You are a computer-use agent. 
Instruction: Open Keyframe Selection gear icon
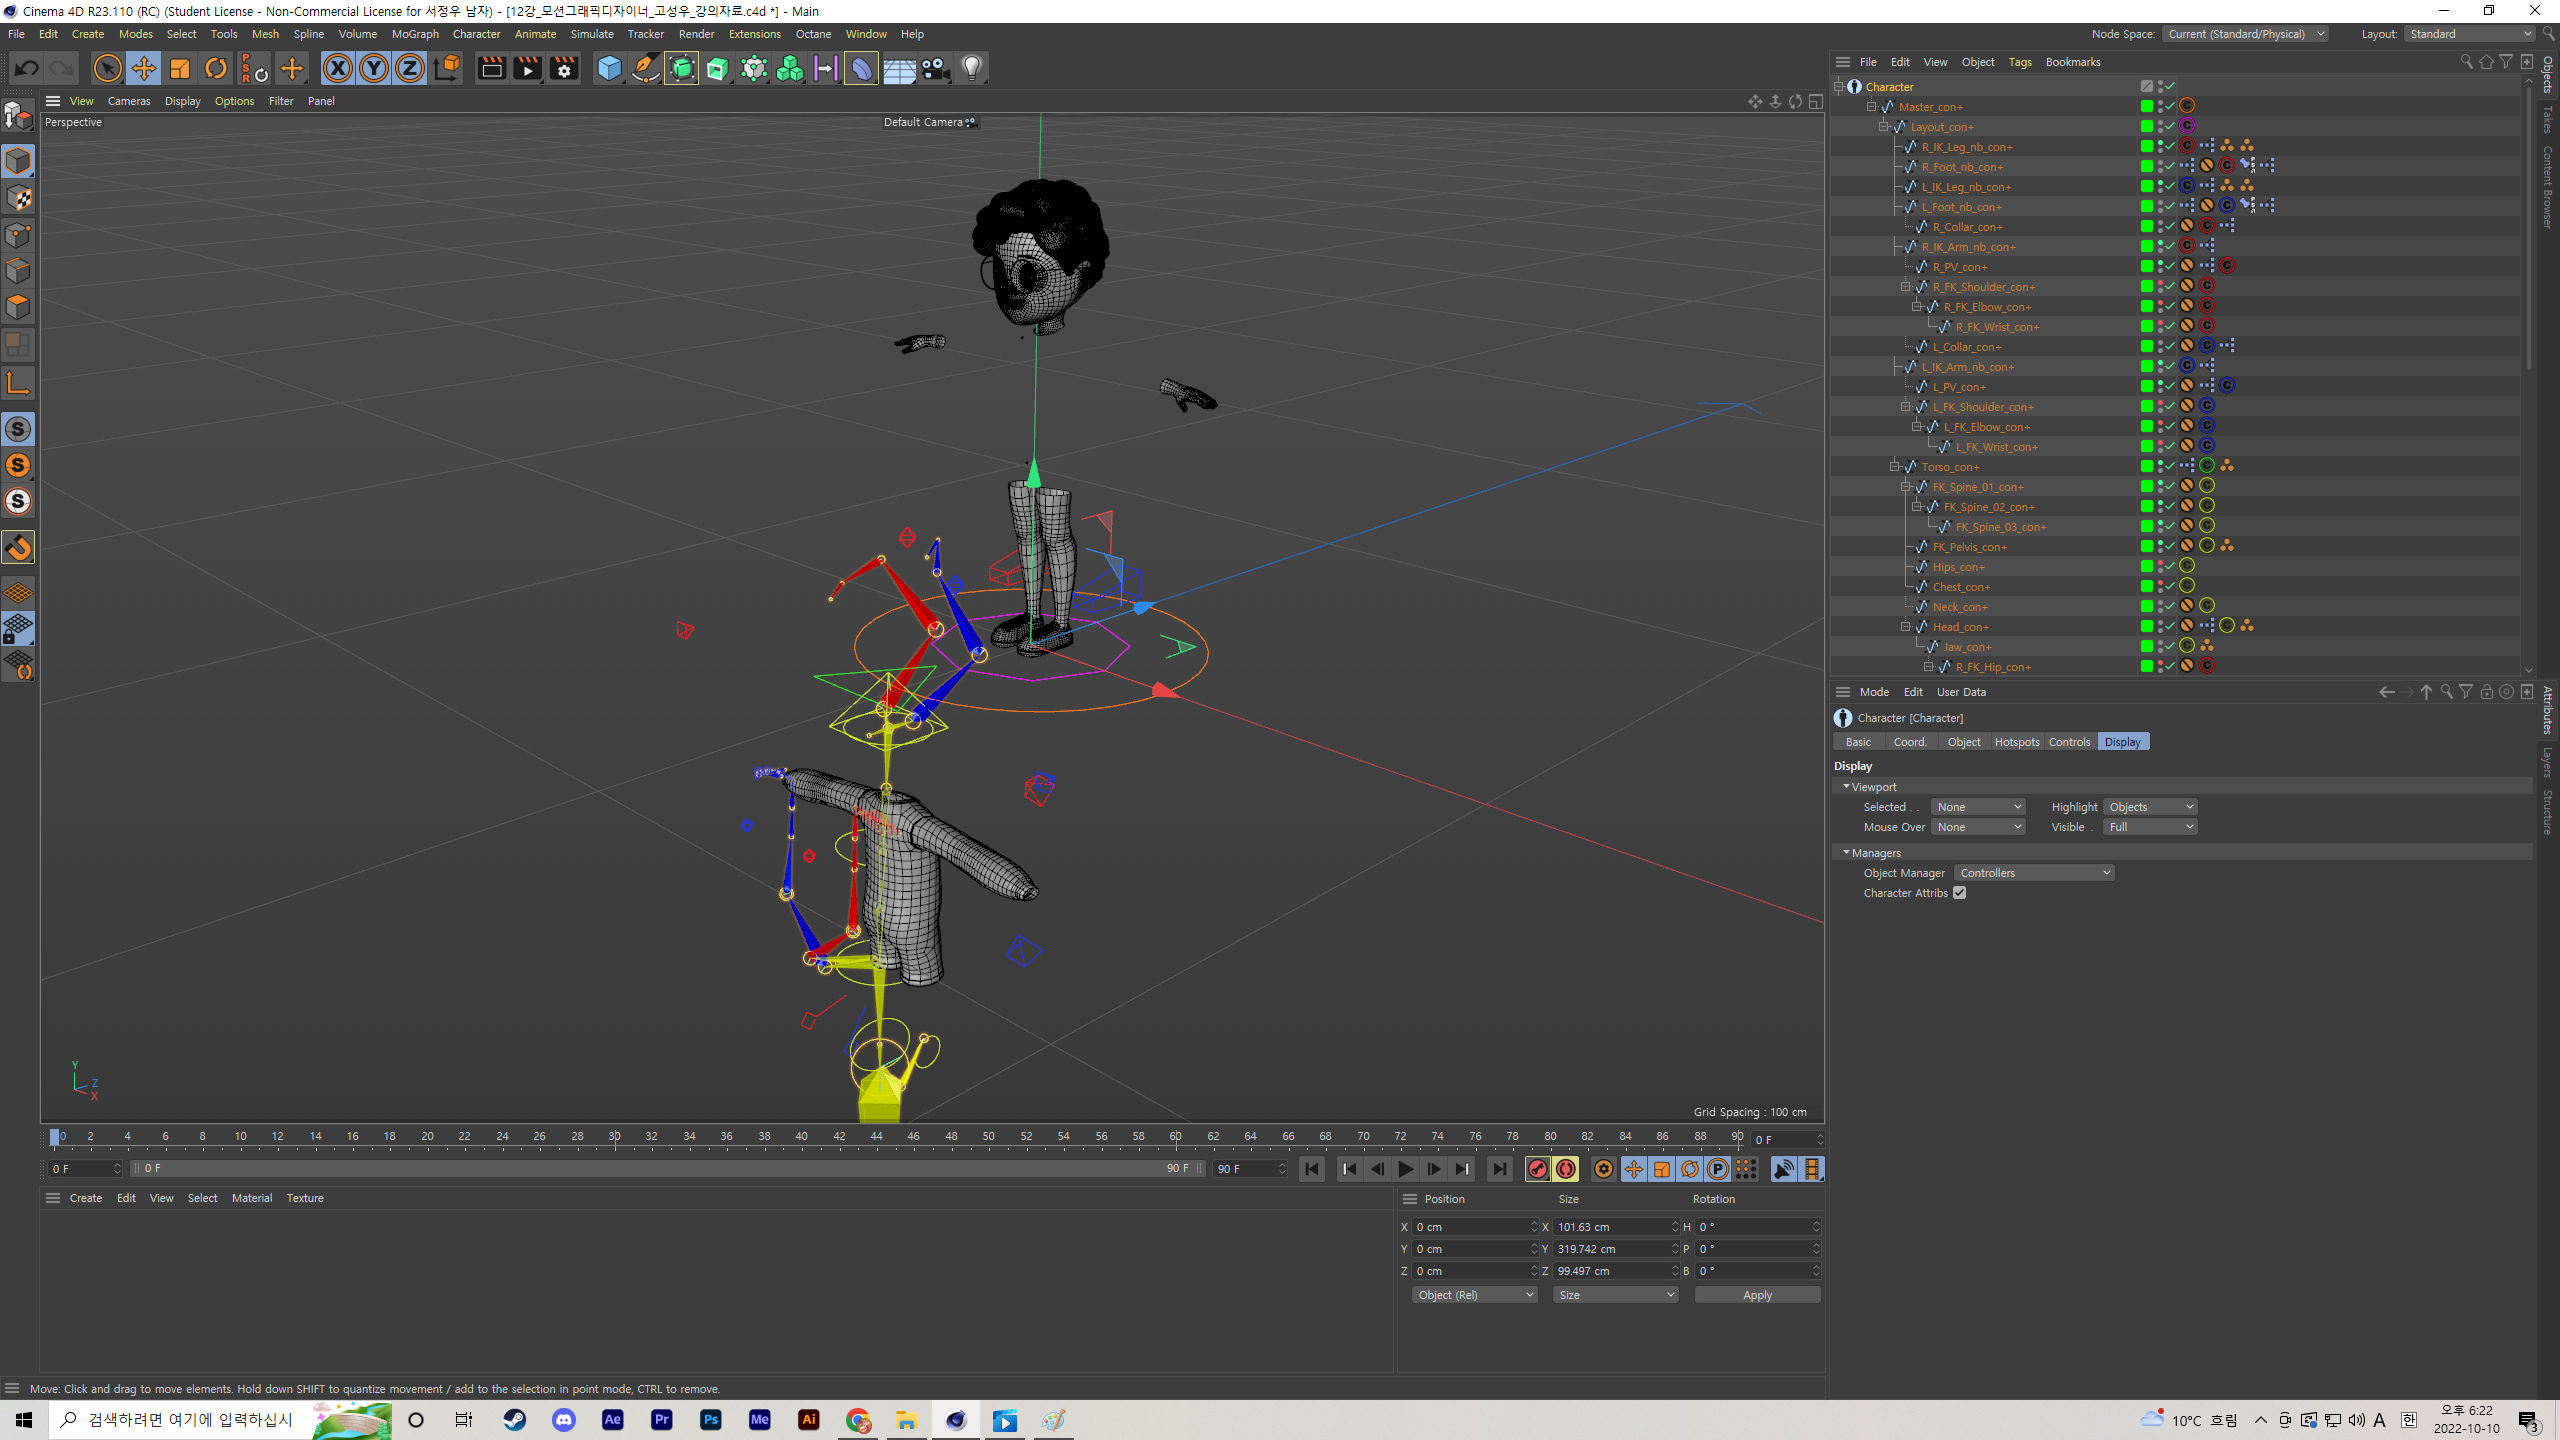[1604, 1168]
